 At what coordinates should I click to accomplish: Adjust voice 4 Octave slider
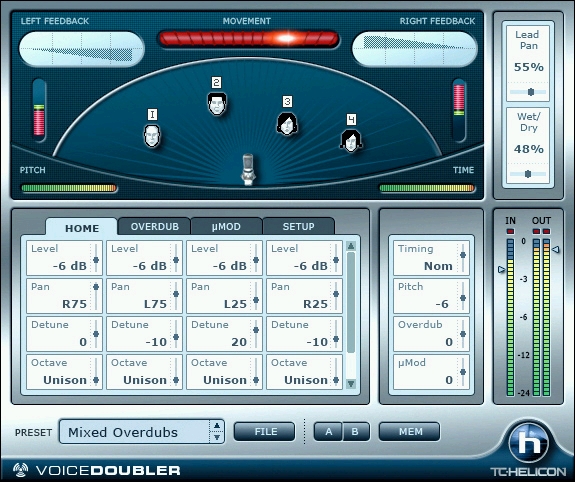point(336,372)
